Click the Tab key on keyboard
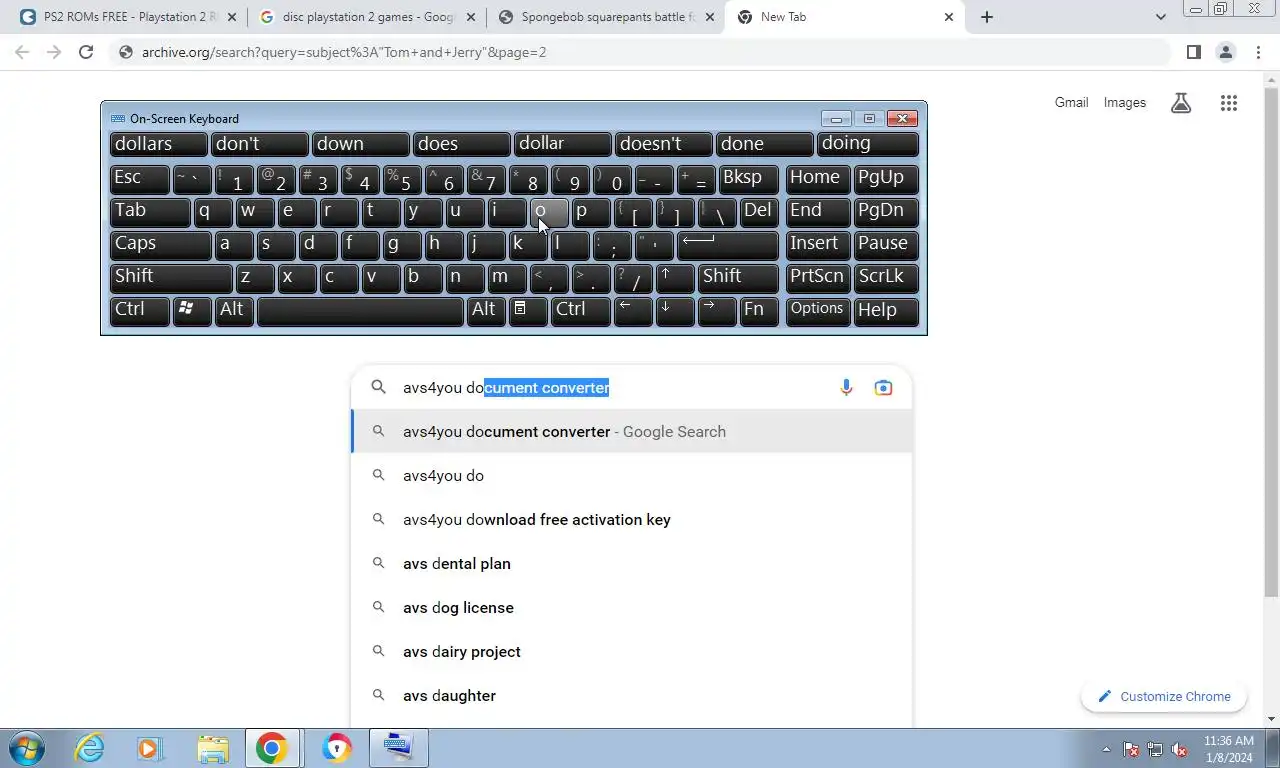Viewport: 1280px width, 768px height. [150, 212]
